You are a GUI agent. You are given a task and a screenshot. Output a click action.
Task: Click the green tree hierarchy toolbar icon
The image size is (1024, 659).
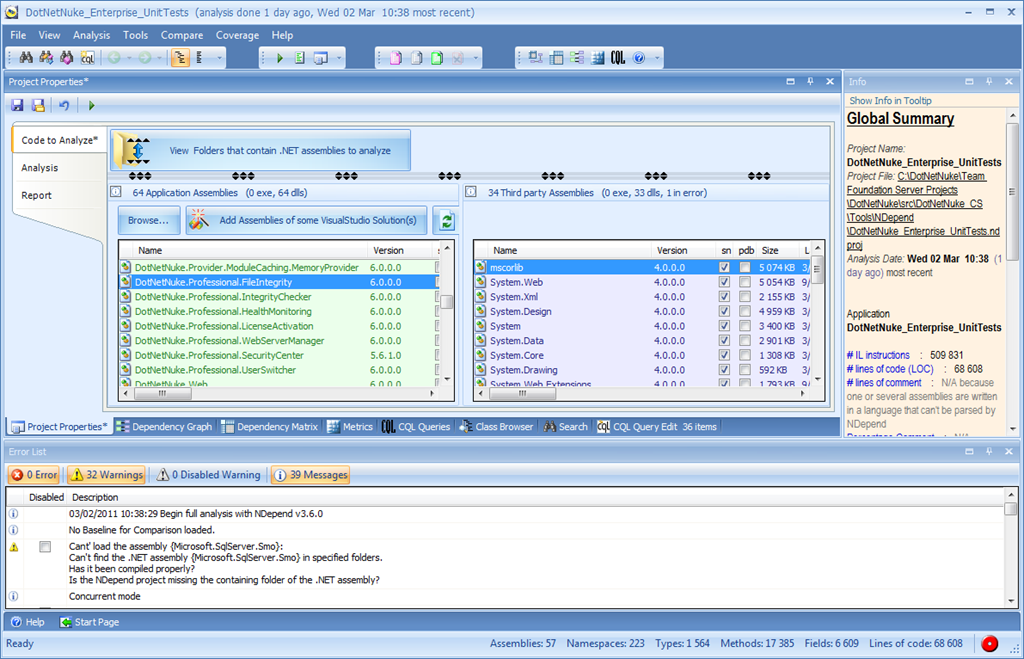[x=577, y=58]
